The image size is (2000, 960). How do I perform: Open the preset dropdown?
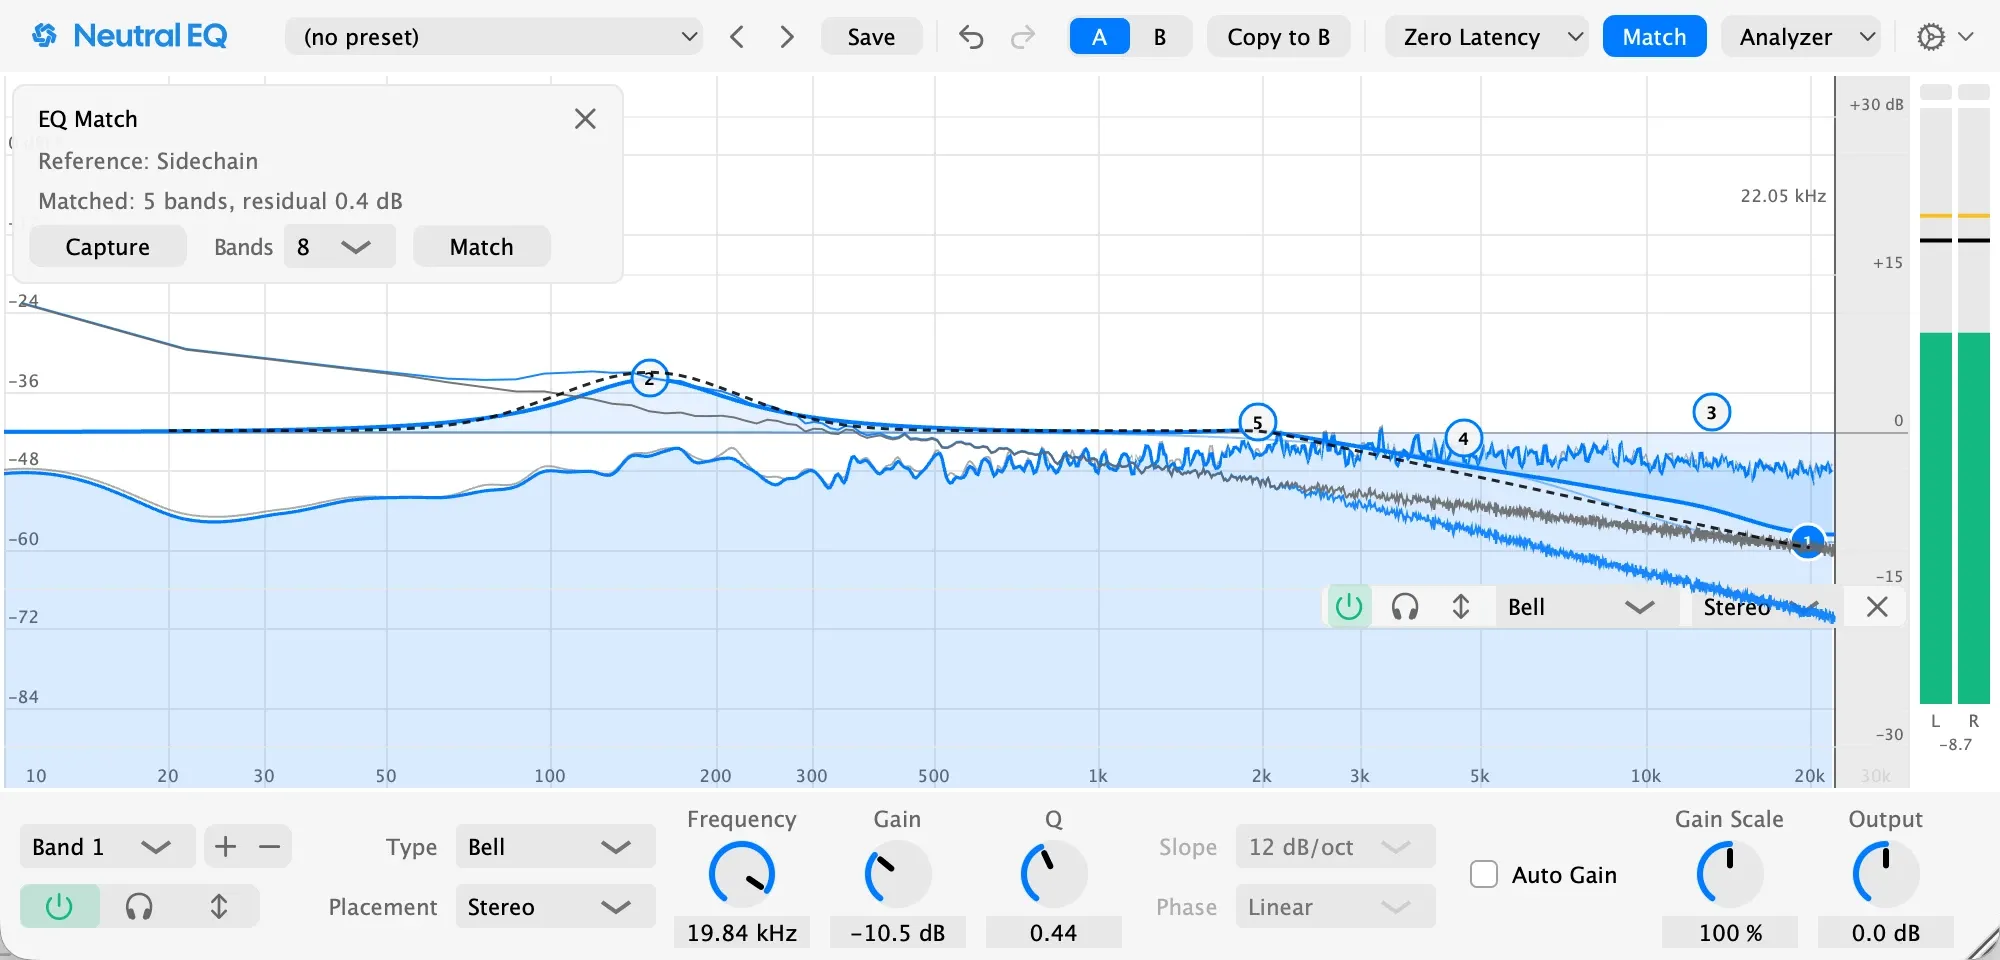493,37
